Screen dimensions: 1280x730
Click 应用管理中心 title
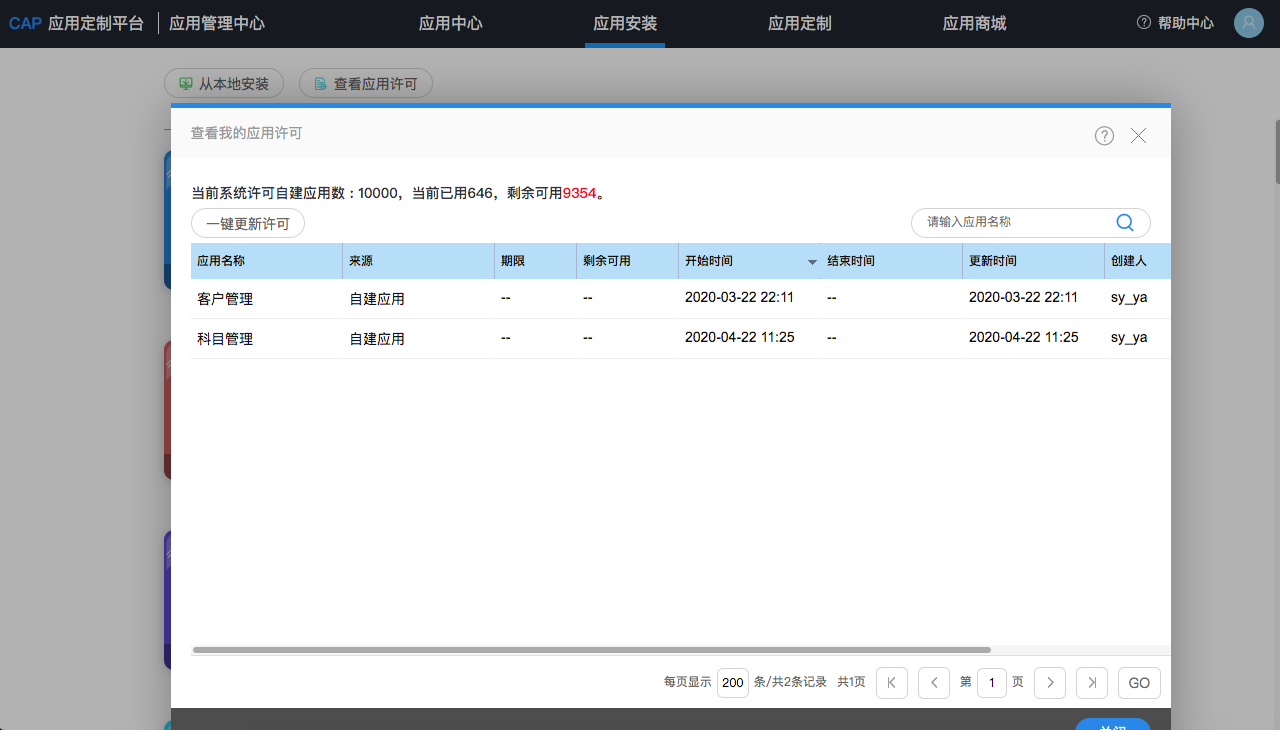[x=217, y=23]
